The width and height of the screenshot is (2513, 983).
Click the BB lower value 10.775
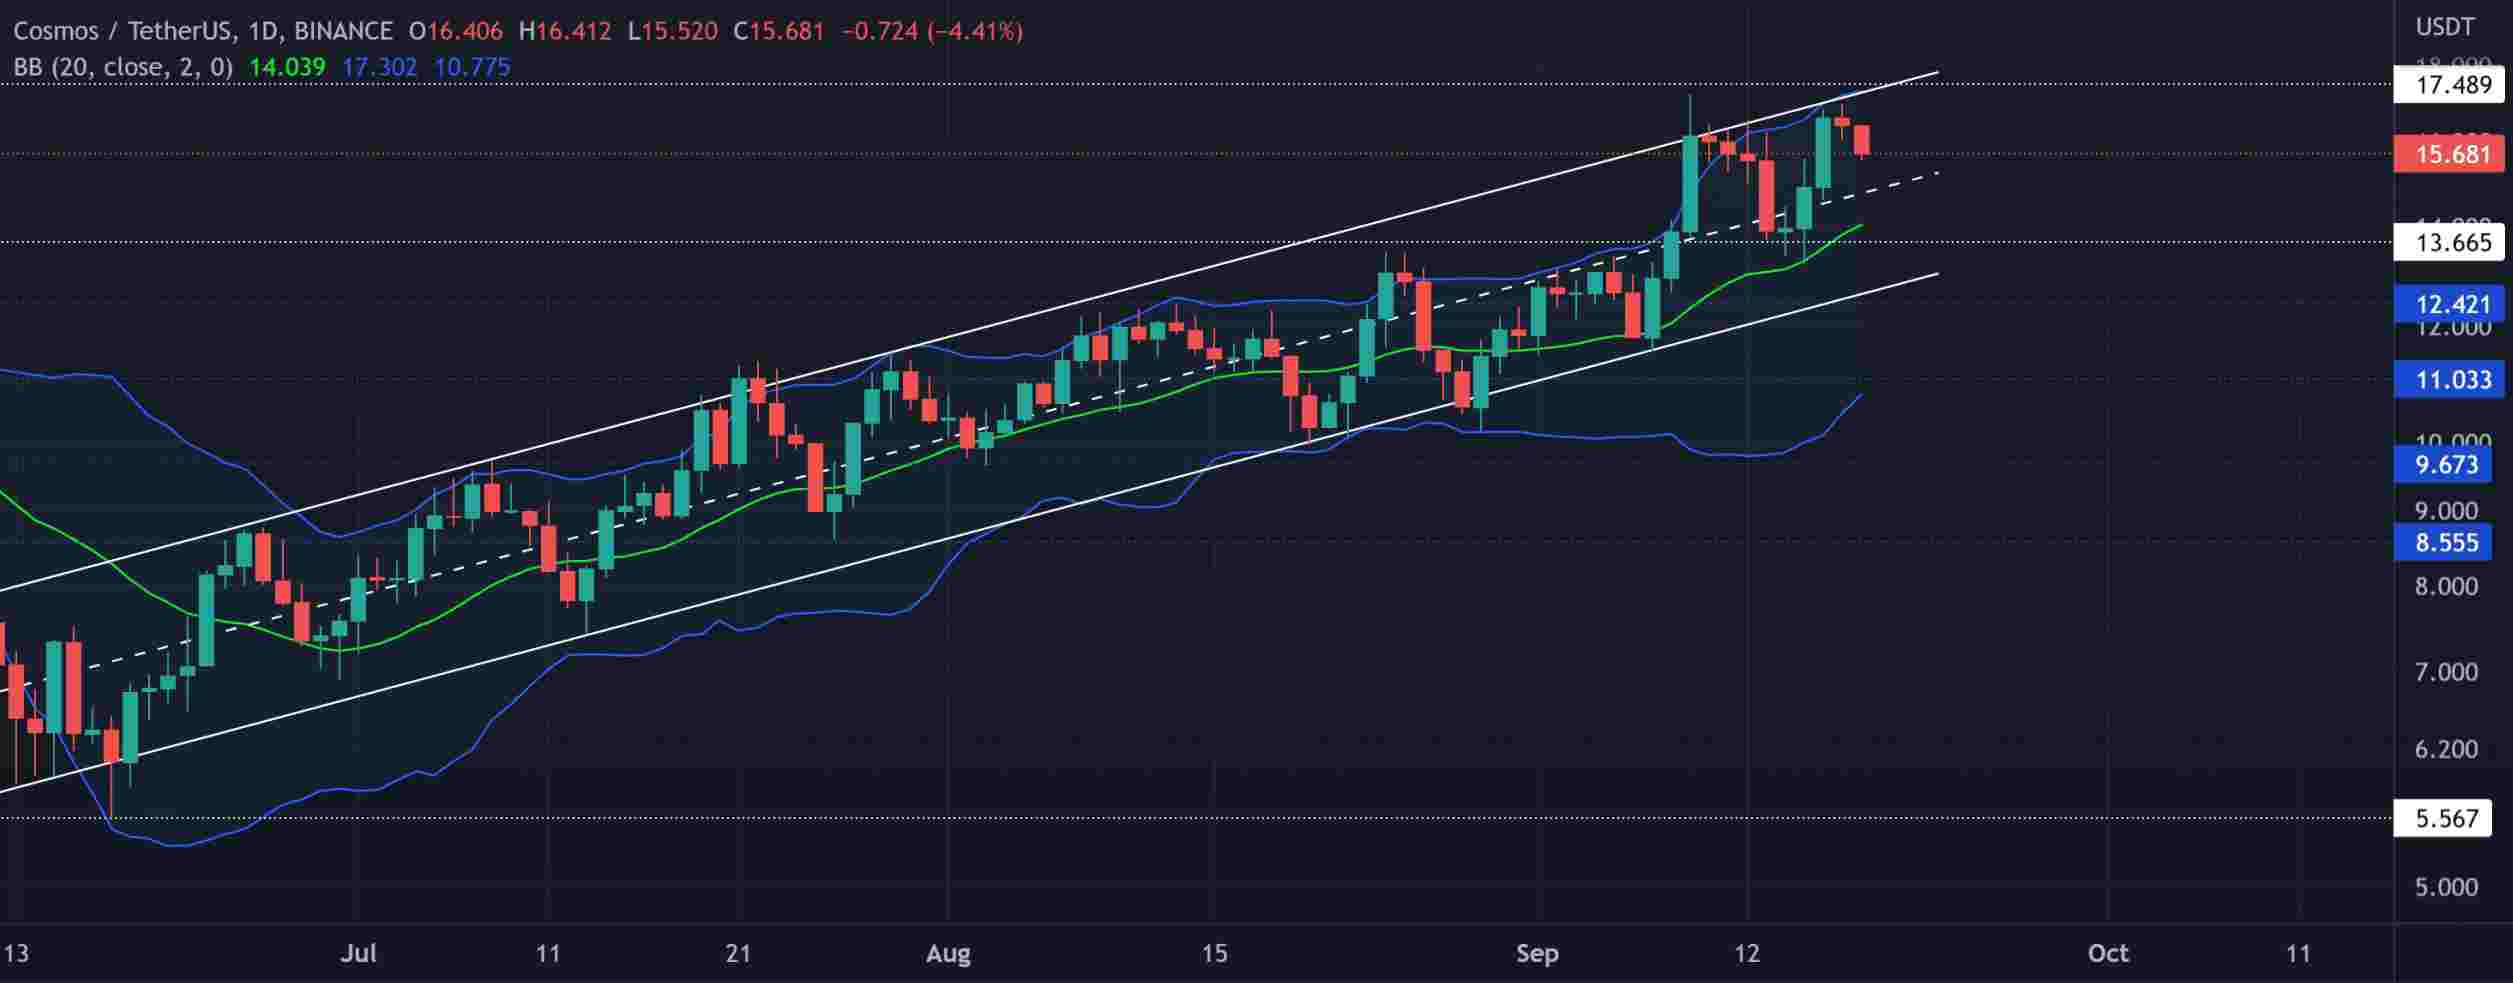click(472, 68)
